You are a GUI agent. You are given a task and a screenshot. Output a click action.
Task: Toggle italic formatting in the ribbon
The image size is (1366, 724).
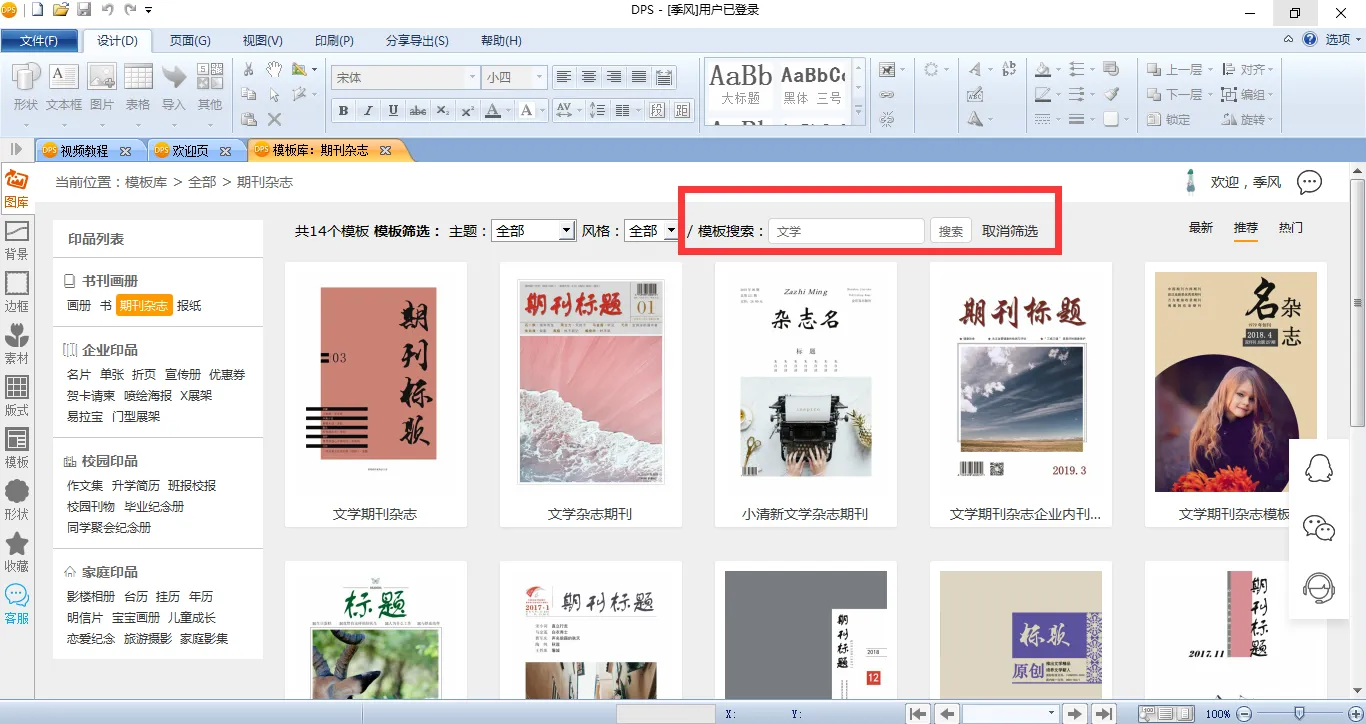click(x=368, y=111)
